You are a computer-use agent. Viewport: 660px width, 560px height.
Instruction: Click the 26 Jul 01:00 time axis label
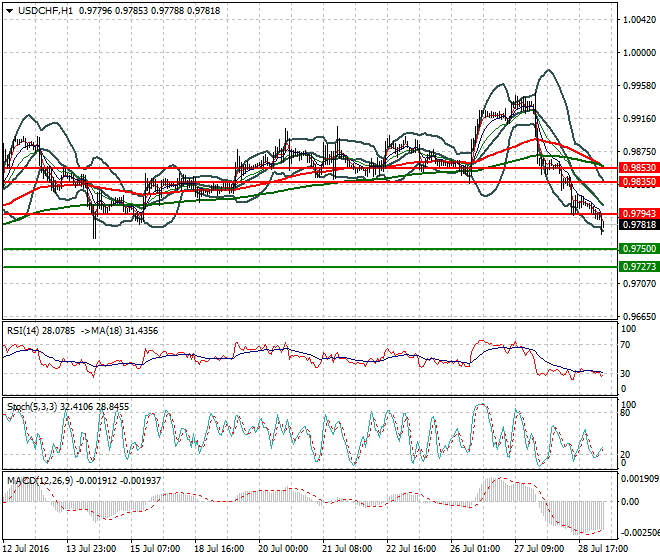475,549
